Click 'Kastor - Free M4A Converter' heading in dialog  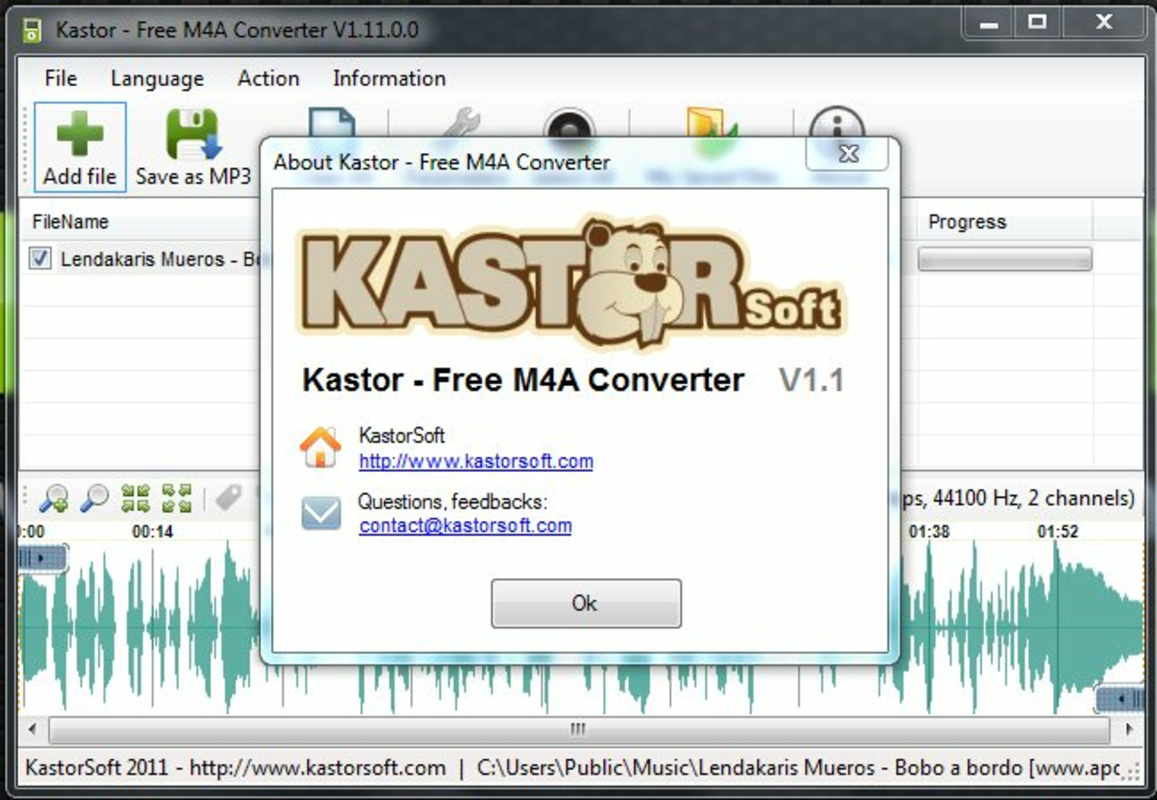(523, 380)
